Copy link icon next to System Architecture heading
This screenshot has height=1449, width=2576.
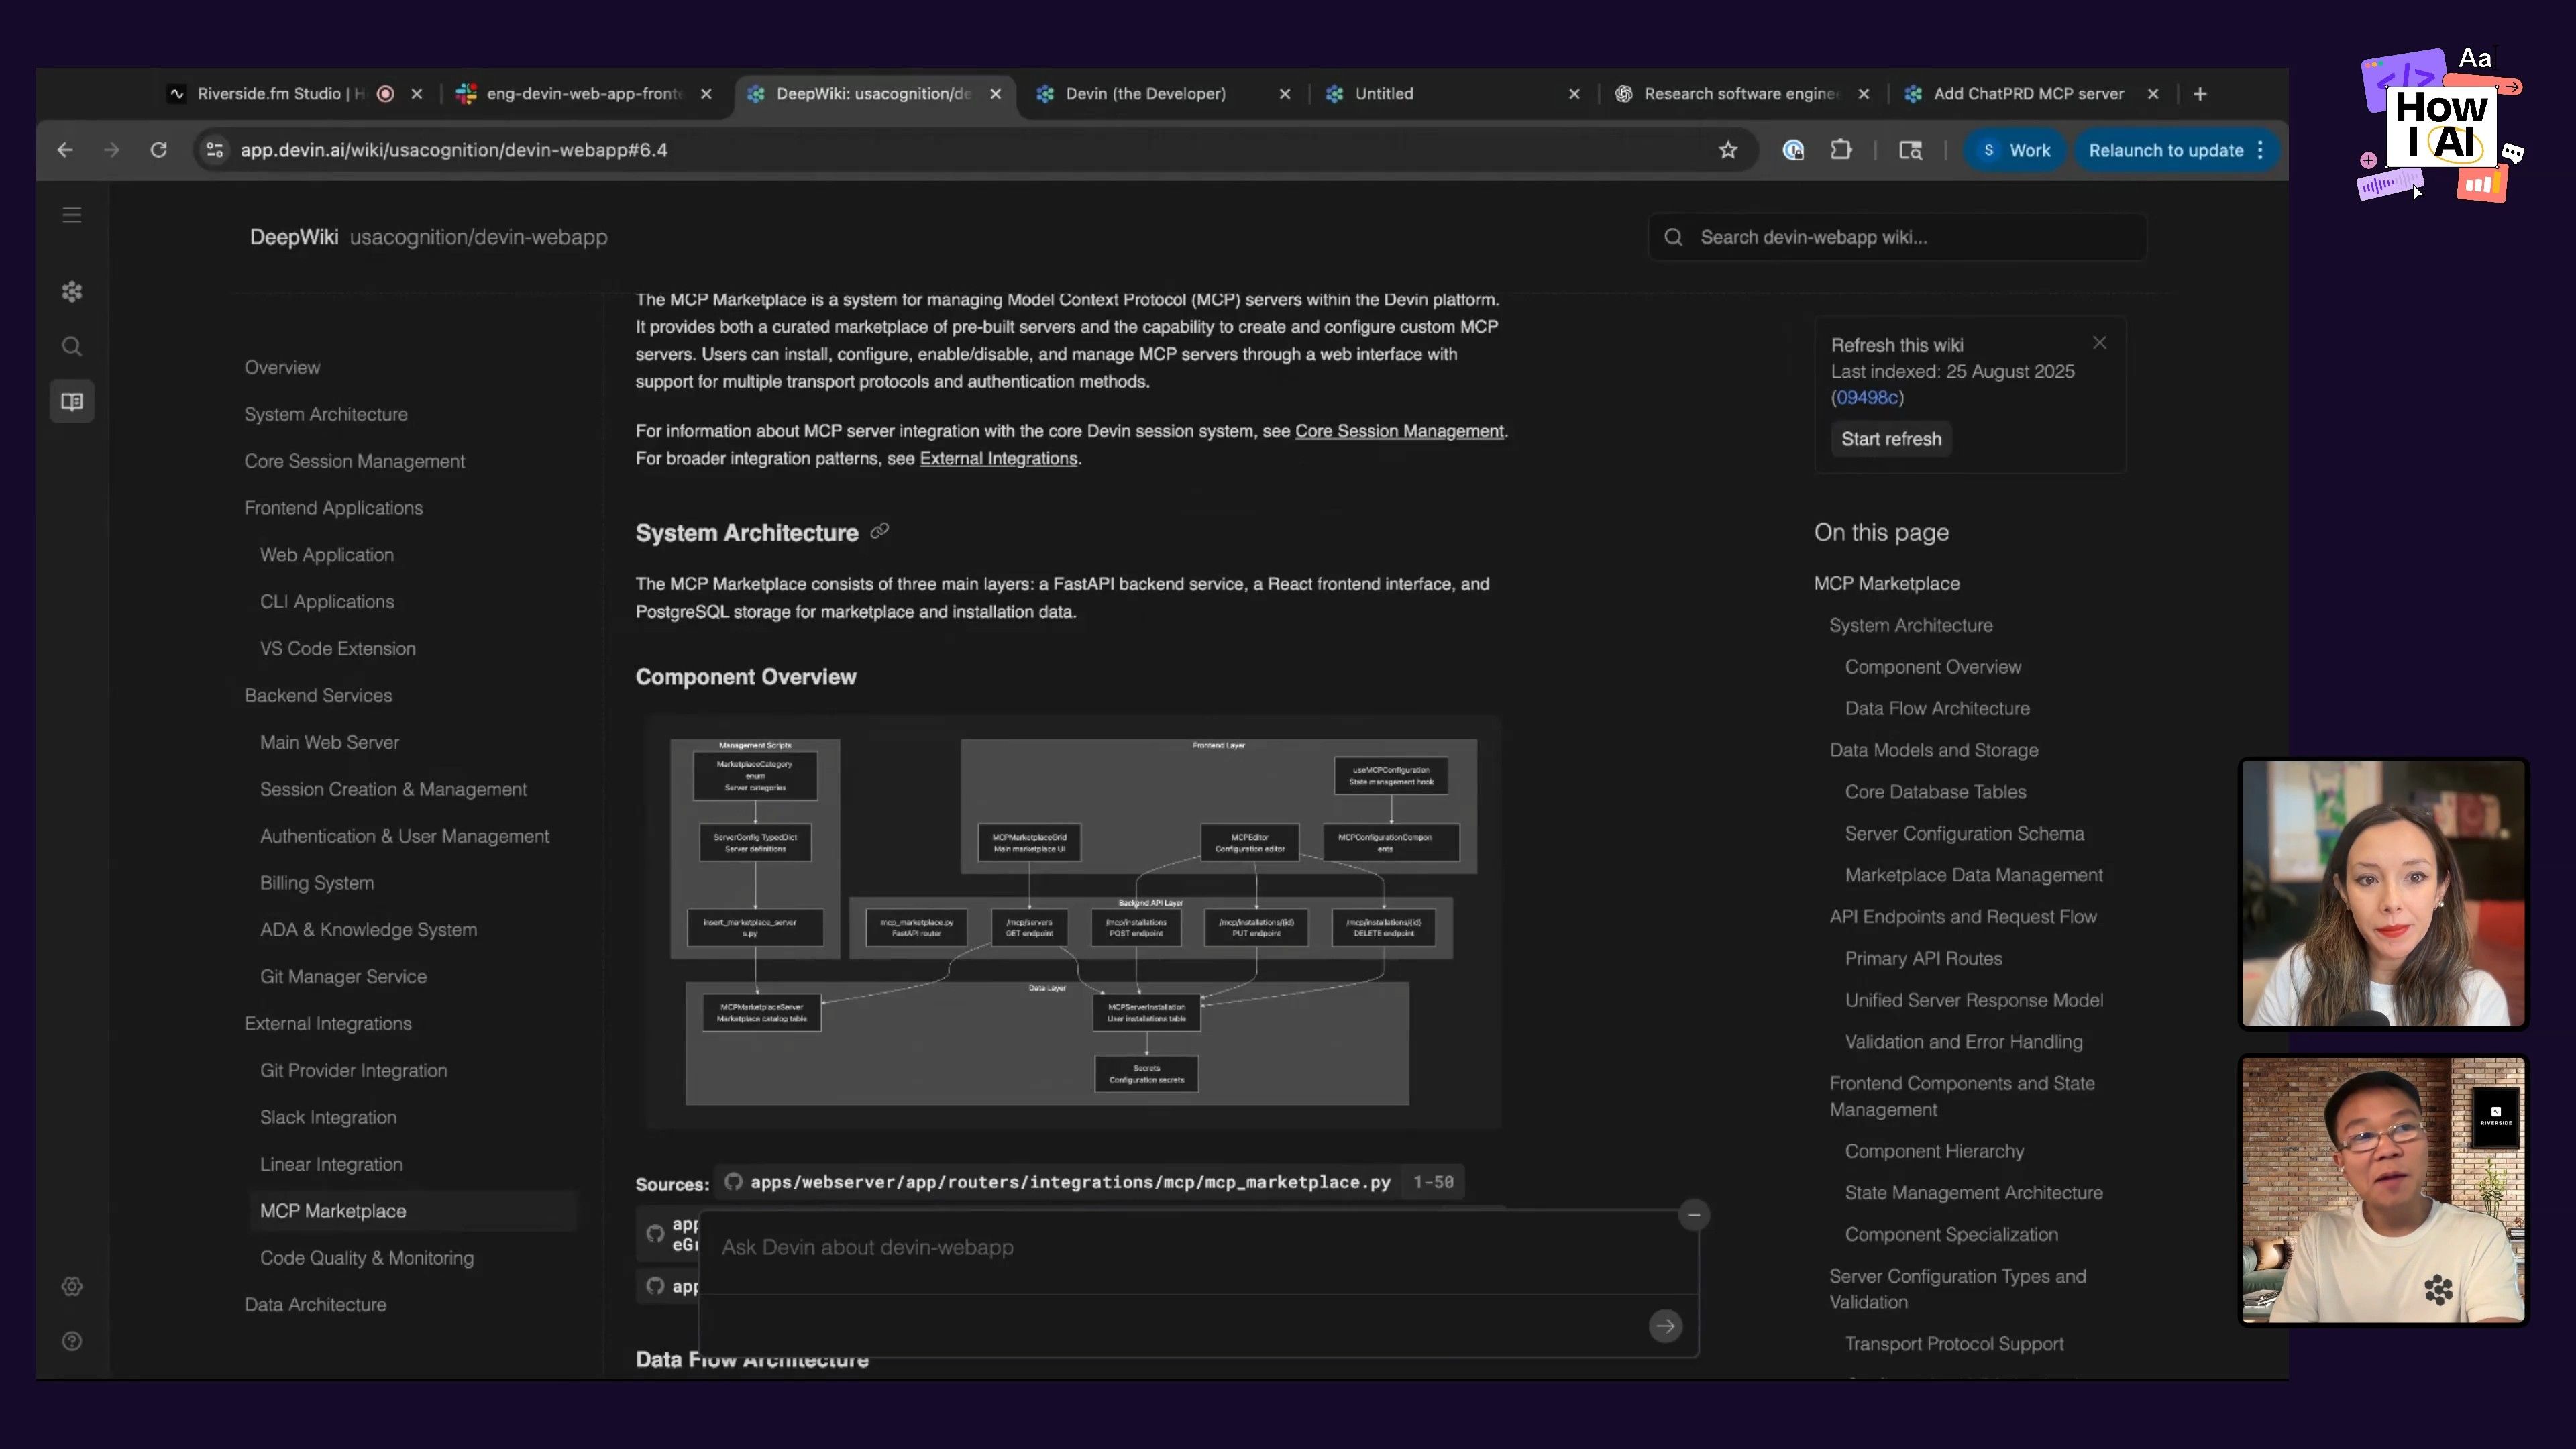tap(880, 532)
